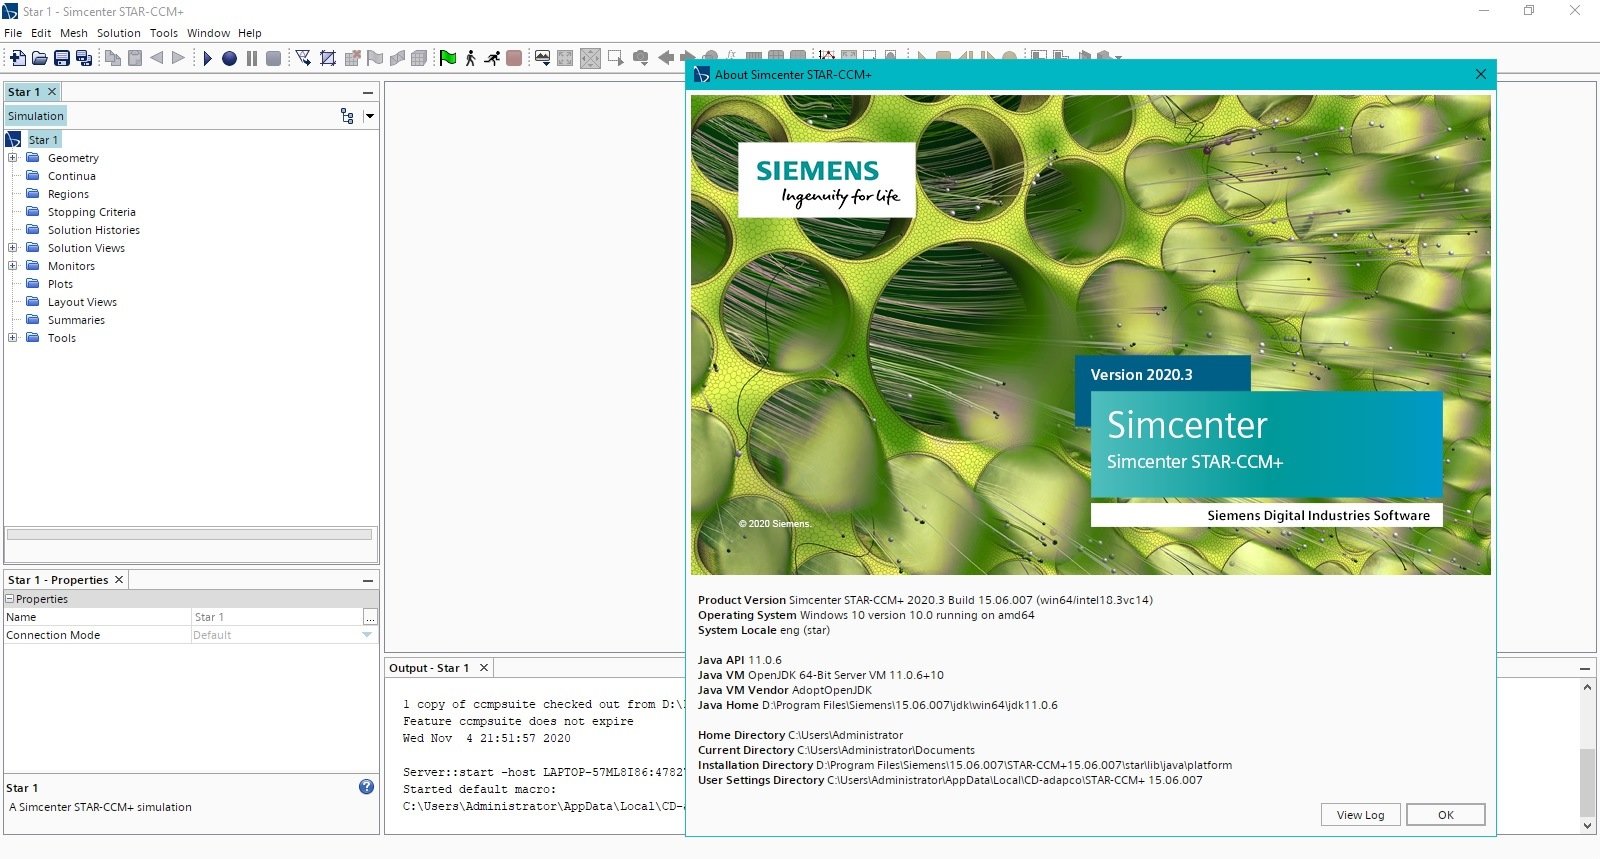
Task: Click the New Simulation toolbar icon
Action: [x=18, y=58]
